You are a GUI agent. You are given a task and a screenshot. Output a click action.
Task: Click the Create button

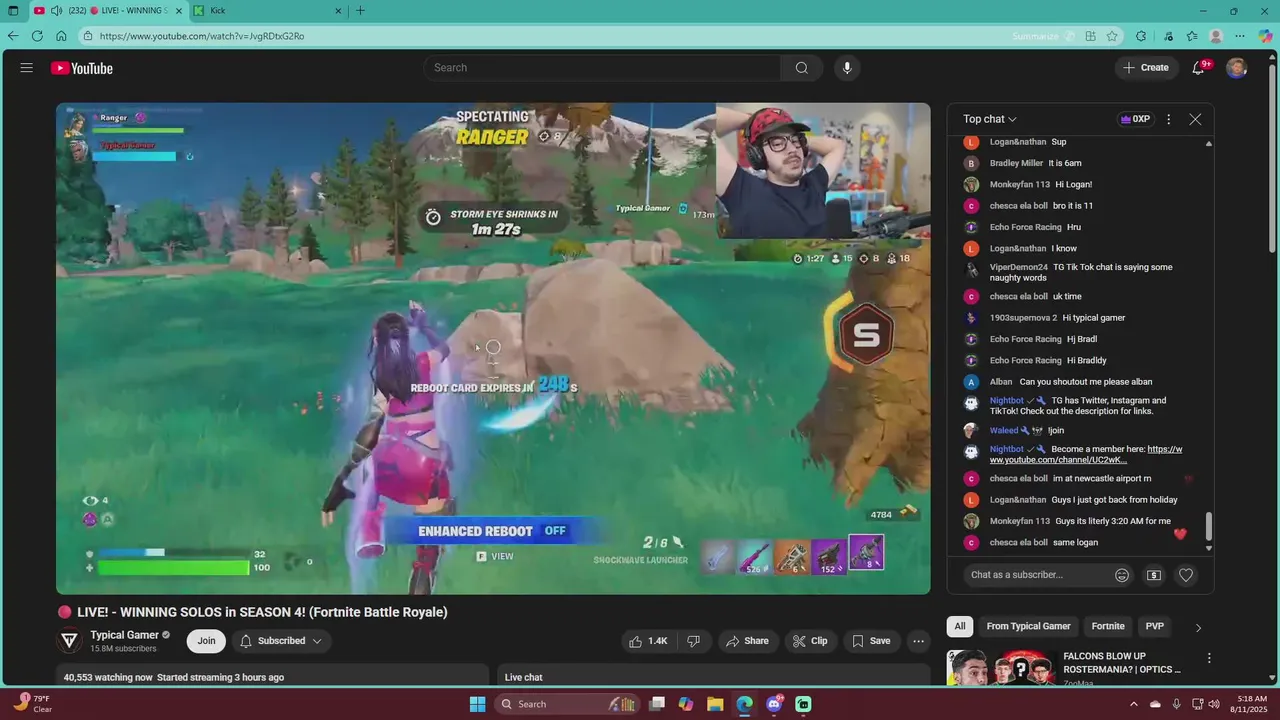coord(1145,68)
